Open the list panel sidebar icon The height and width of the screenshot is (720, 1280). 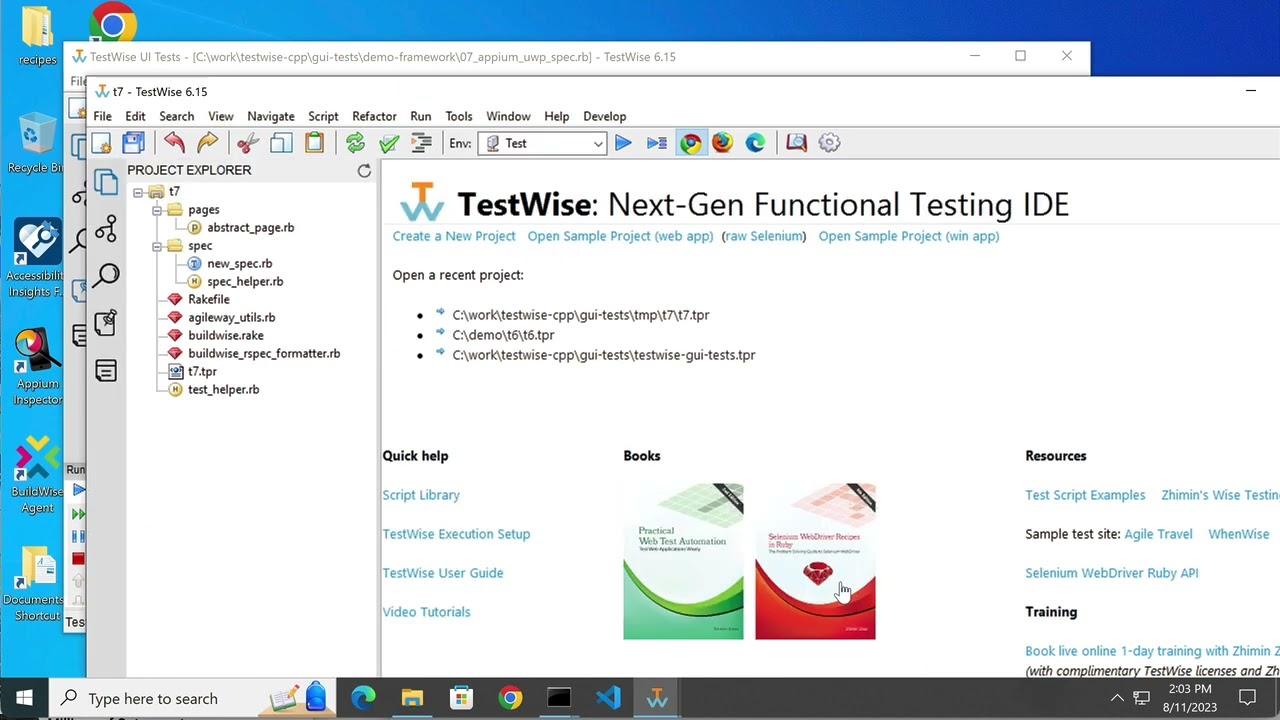coord(106,371)
